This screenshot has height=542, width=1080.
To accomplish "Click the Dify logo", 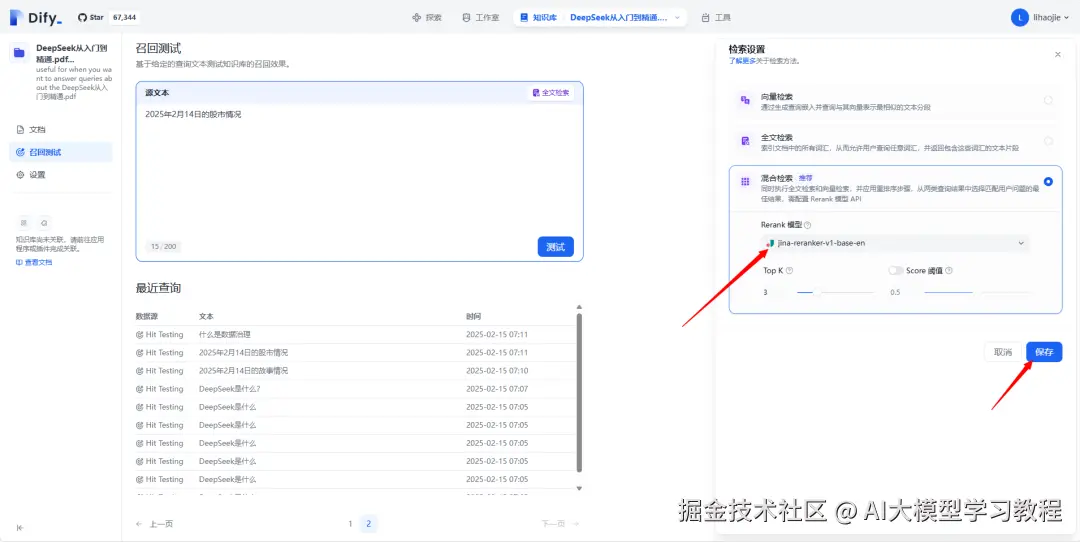I will (35, 17).
